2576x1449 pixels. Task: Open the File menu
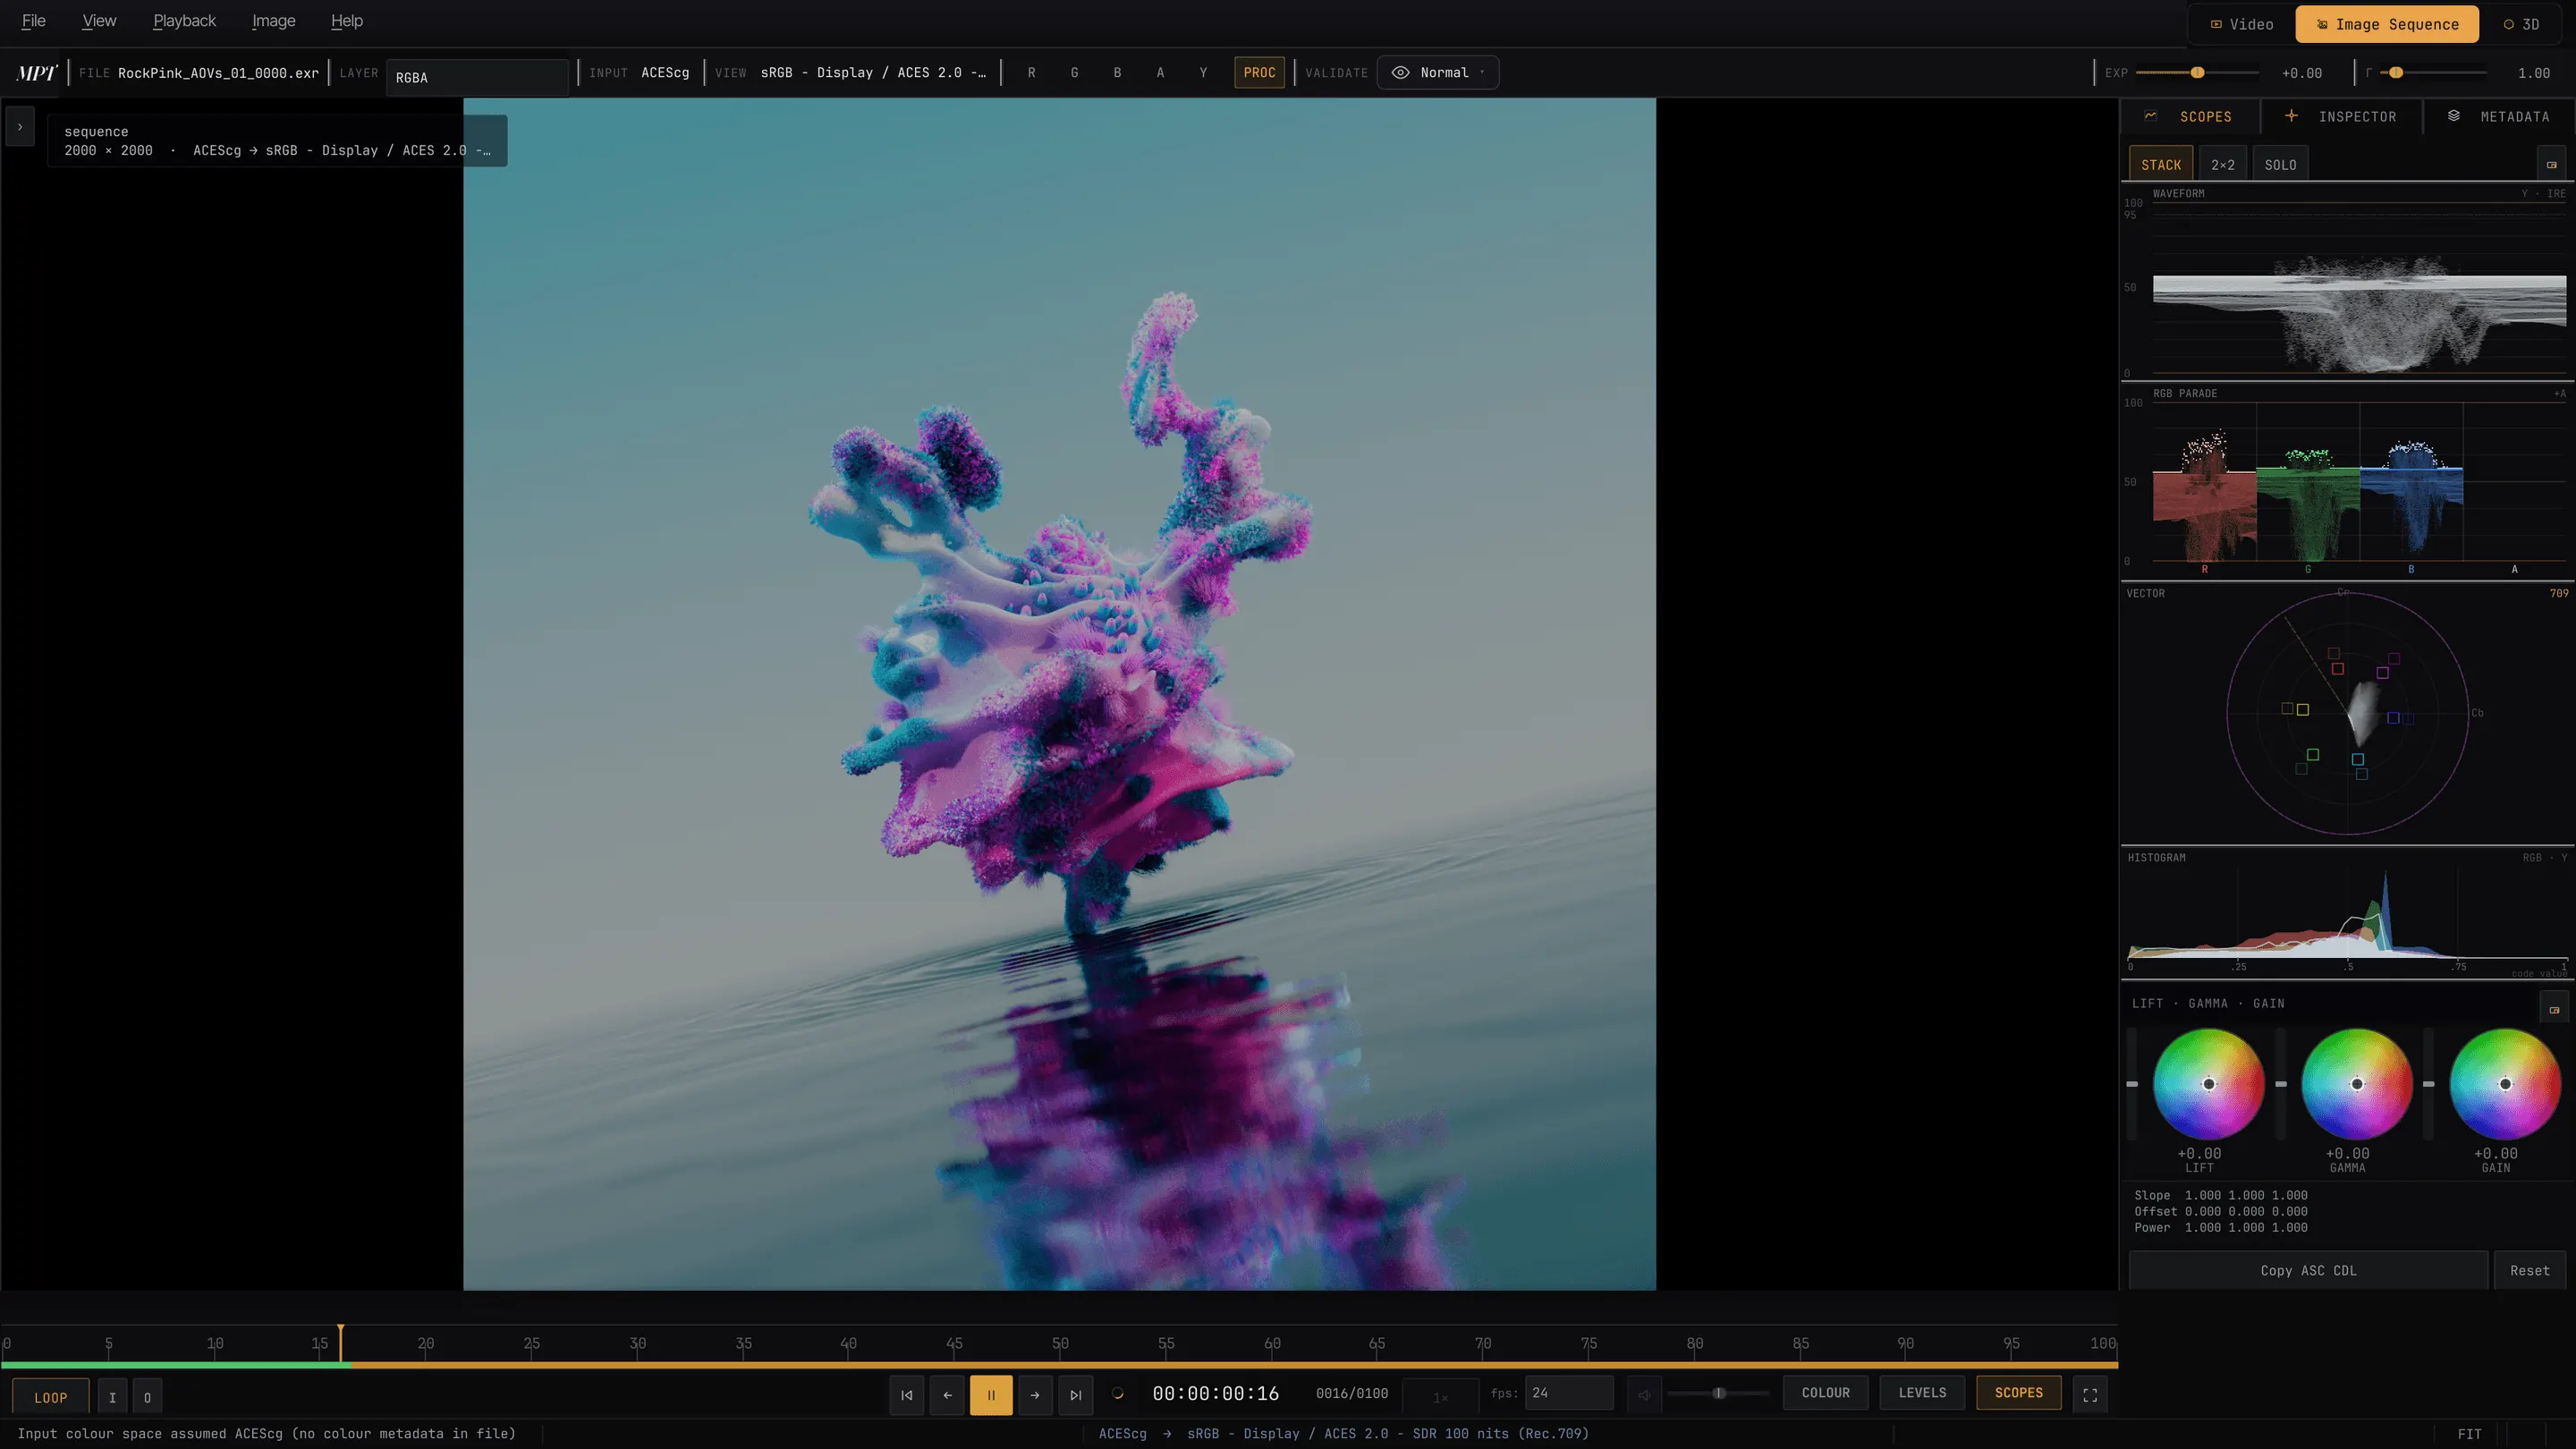pos(34,21)
